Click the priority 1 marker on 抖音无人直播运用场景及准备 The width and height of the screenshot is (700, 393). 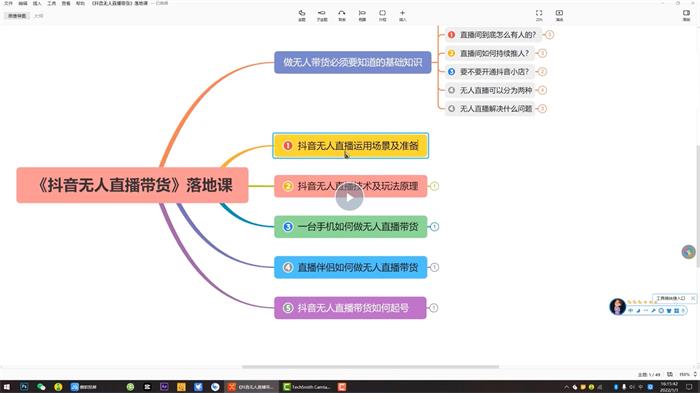(x=288, y=146)
